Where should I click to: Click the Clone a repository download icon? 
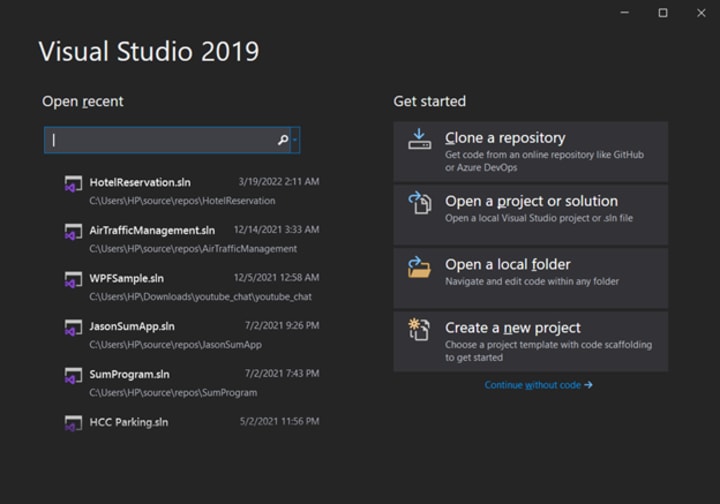[x=419, y=140]
